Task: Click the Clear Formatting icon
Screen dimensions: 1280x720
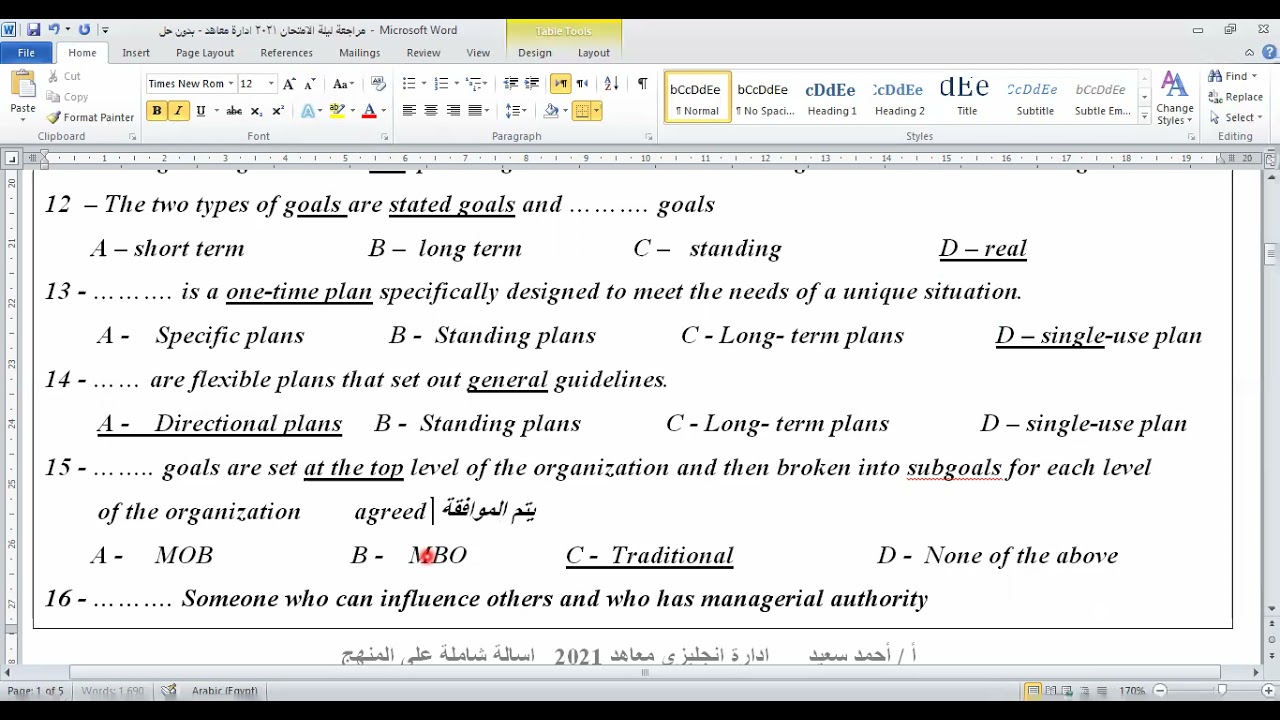Action: coord(378,84)
